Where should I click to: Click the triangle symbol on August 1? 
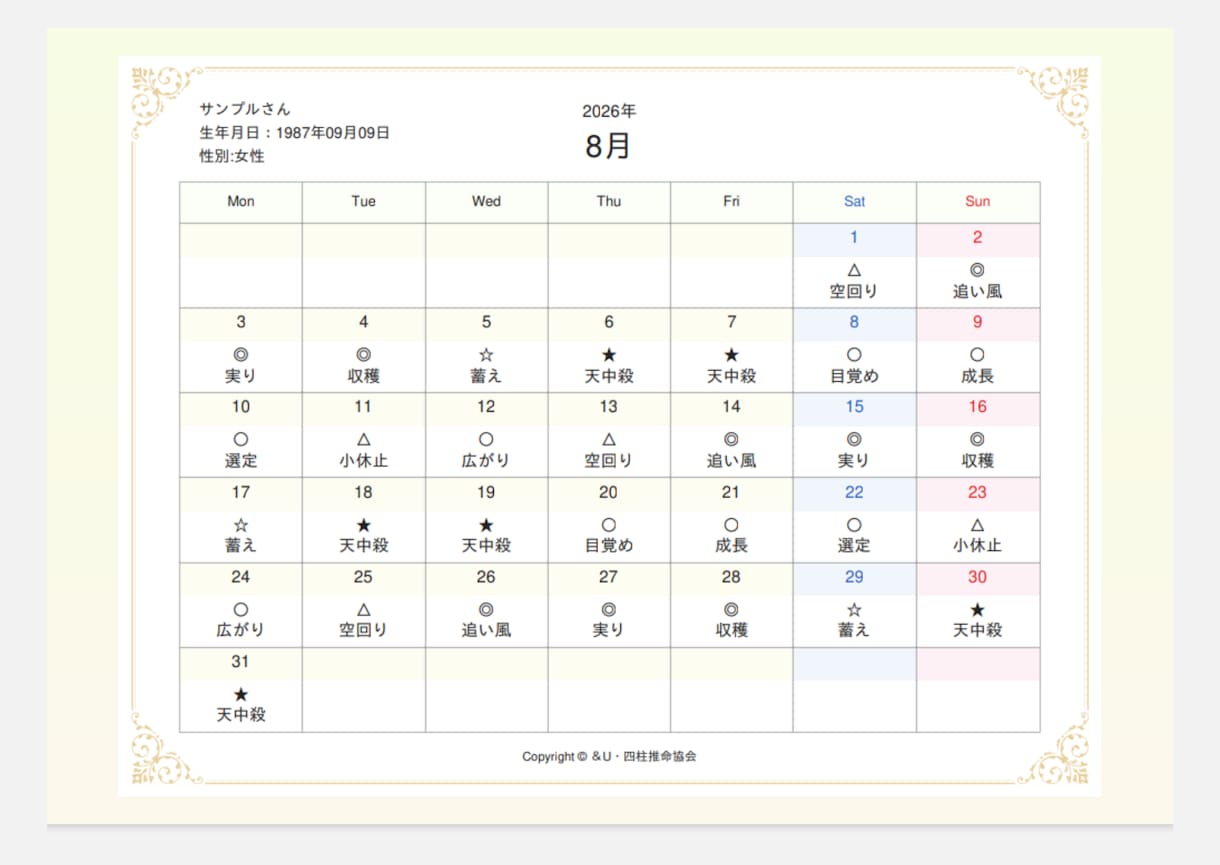(x=854, y=270)
